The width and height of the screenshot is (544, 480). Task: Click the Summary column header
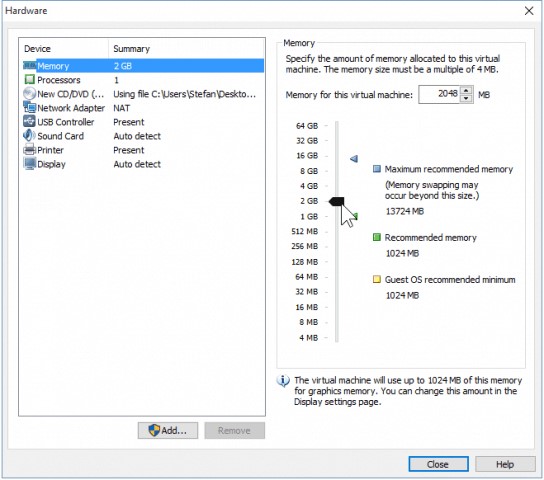tap(186, 49)
